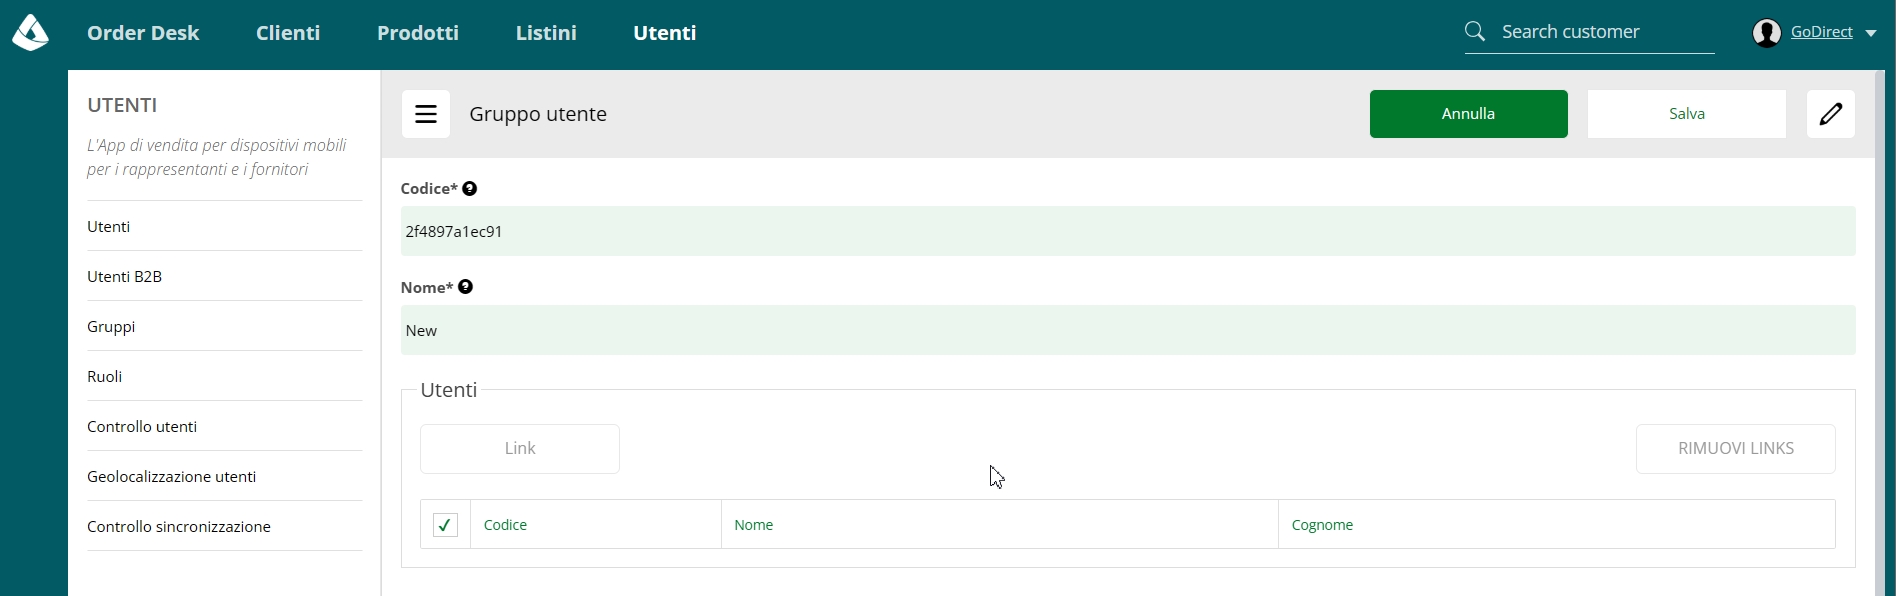Go to the Listini tab
This screenshot has width=1896, height=596.
pos(546,33)
